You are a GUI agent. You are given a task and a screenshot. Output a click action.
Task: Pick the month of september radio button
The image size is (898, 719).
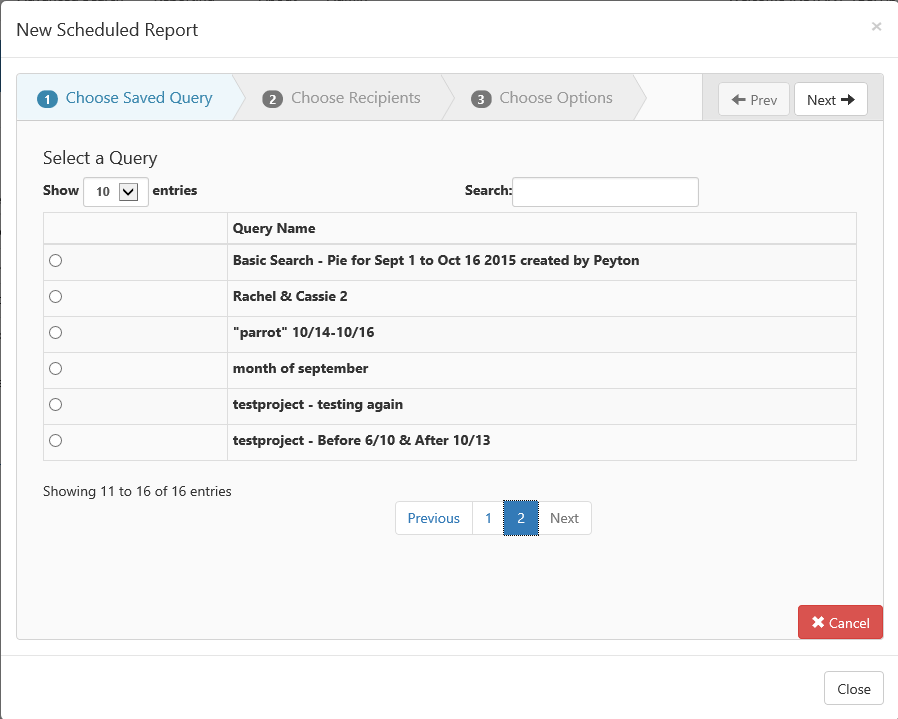pyautogui.click(x=56, y=368)
